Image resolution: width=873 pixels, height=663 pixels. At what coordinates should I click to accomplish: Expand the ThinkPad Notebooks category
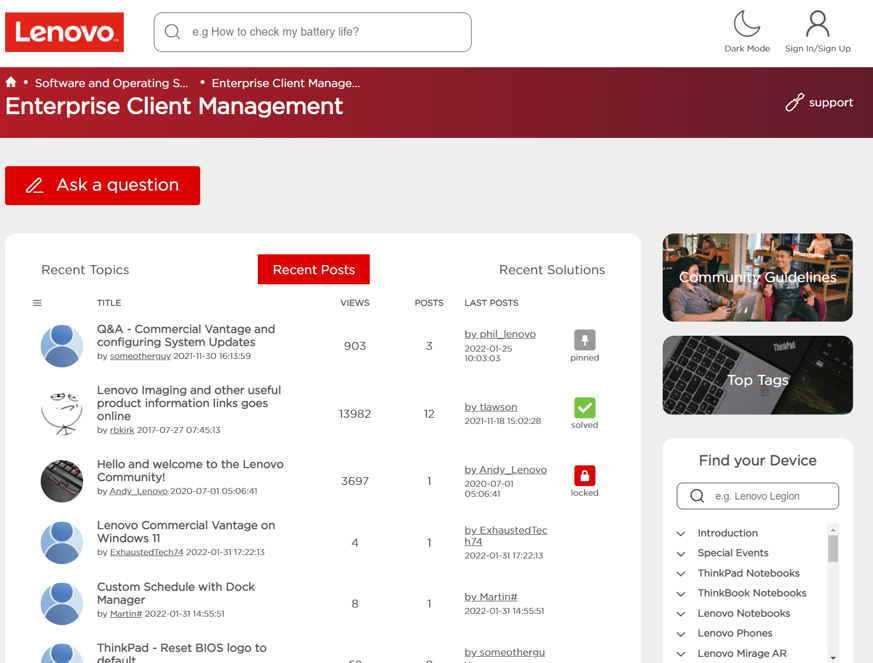(x=681, y=573)
